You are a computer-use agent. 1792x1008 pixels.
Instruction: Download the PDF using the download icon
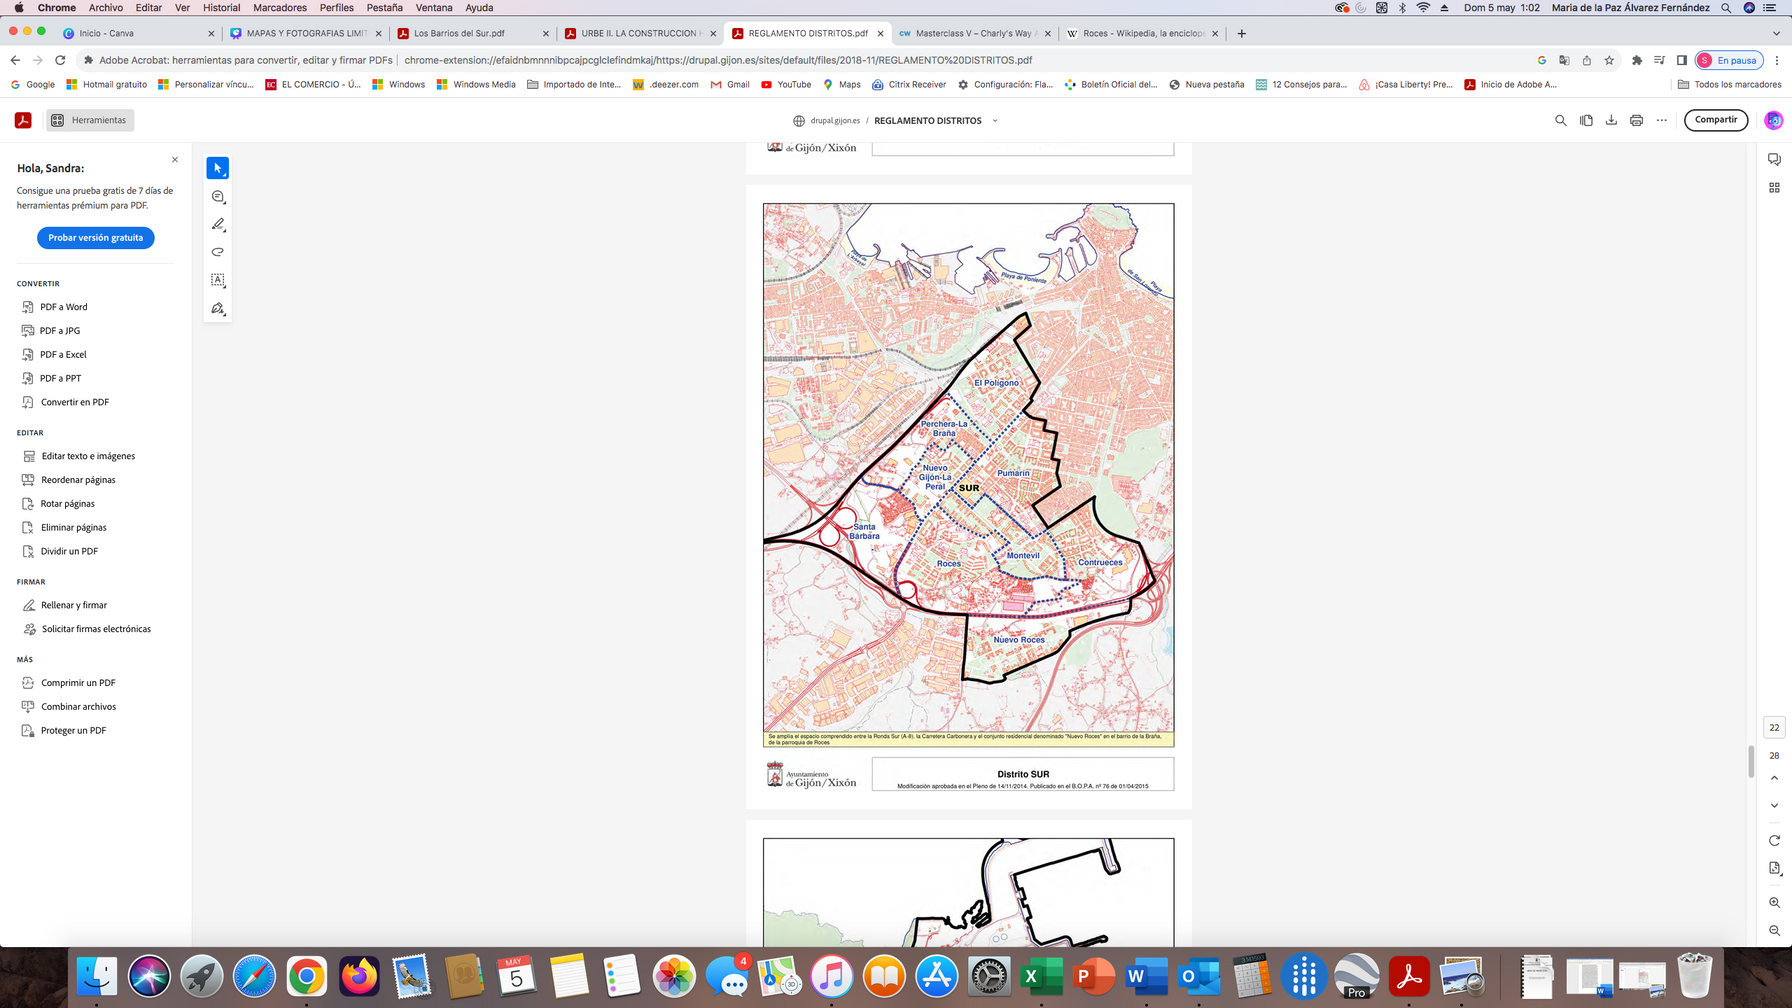[1611, 120]
